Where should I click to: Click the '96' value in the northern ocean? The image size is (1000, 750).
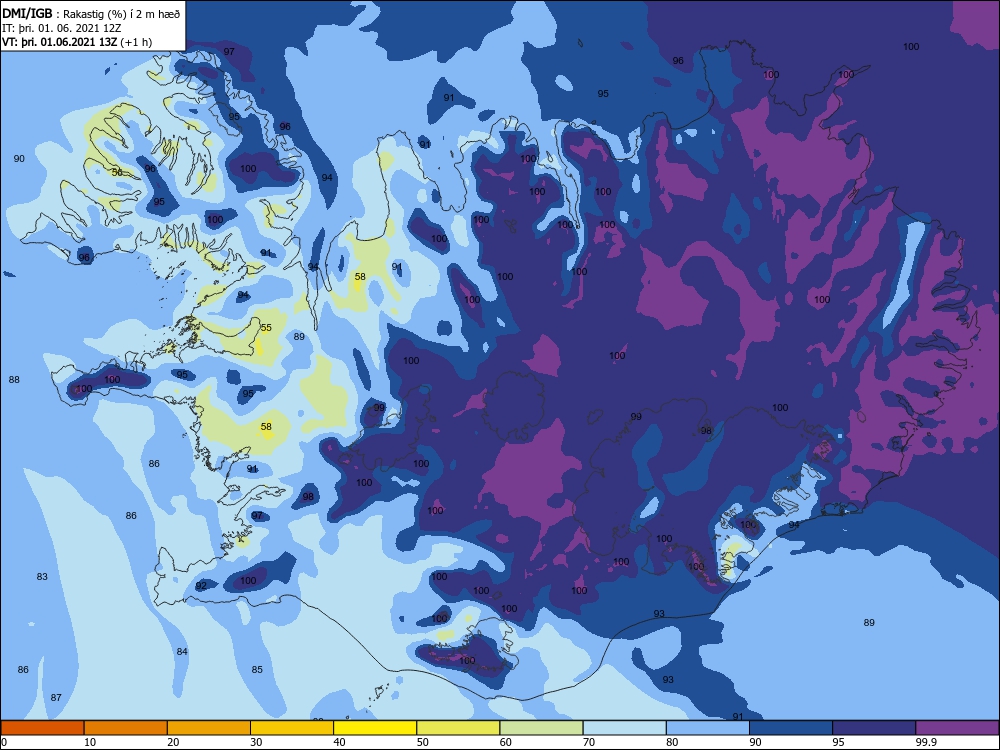[678, 61]
